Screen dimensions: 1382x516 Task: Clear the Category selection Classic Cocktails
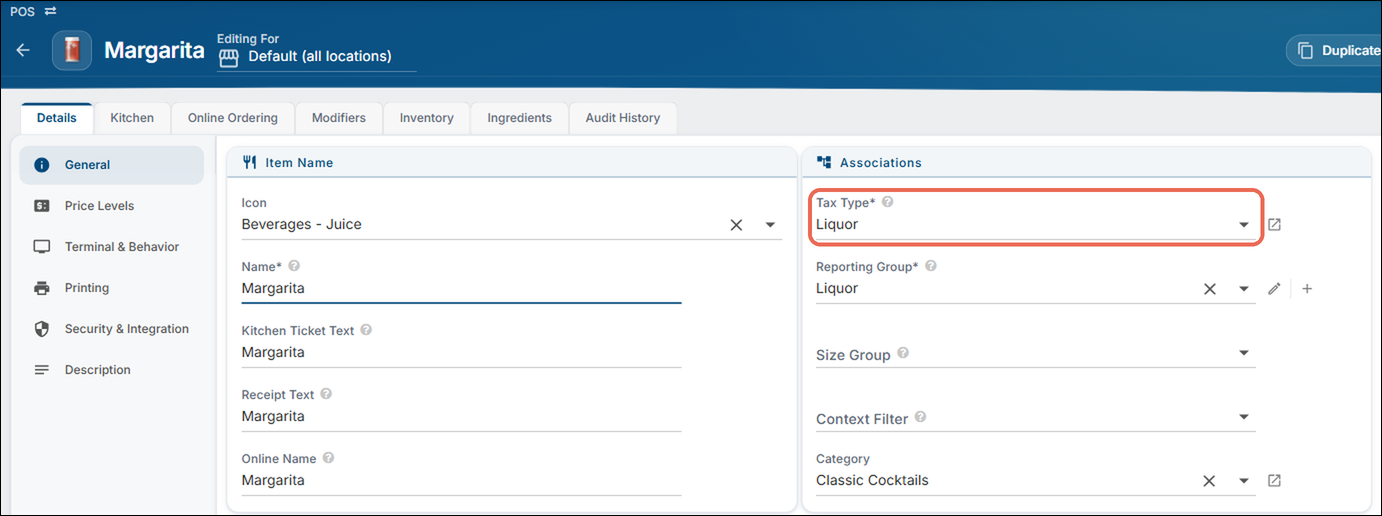pyautogui.click(x=1209, y=481)
